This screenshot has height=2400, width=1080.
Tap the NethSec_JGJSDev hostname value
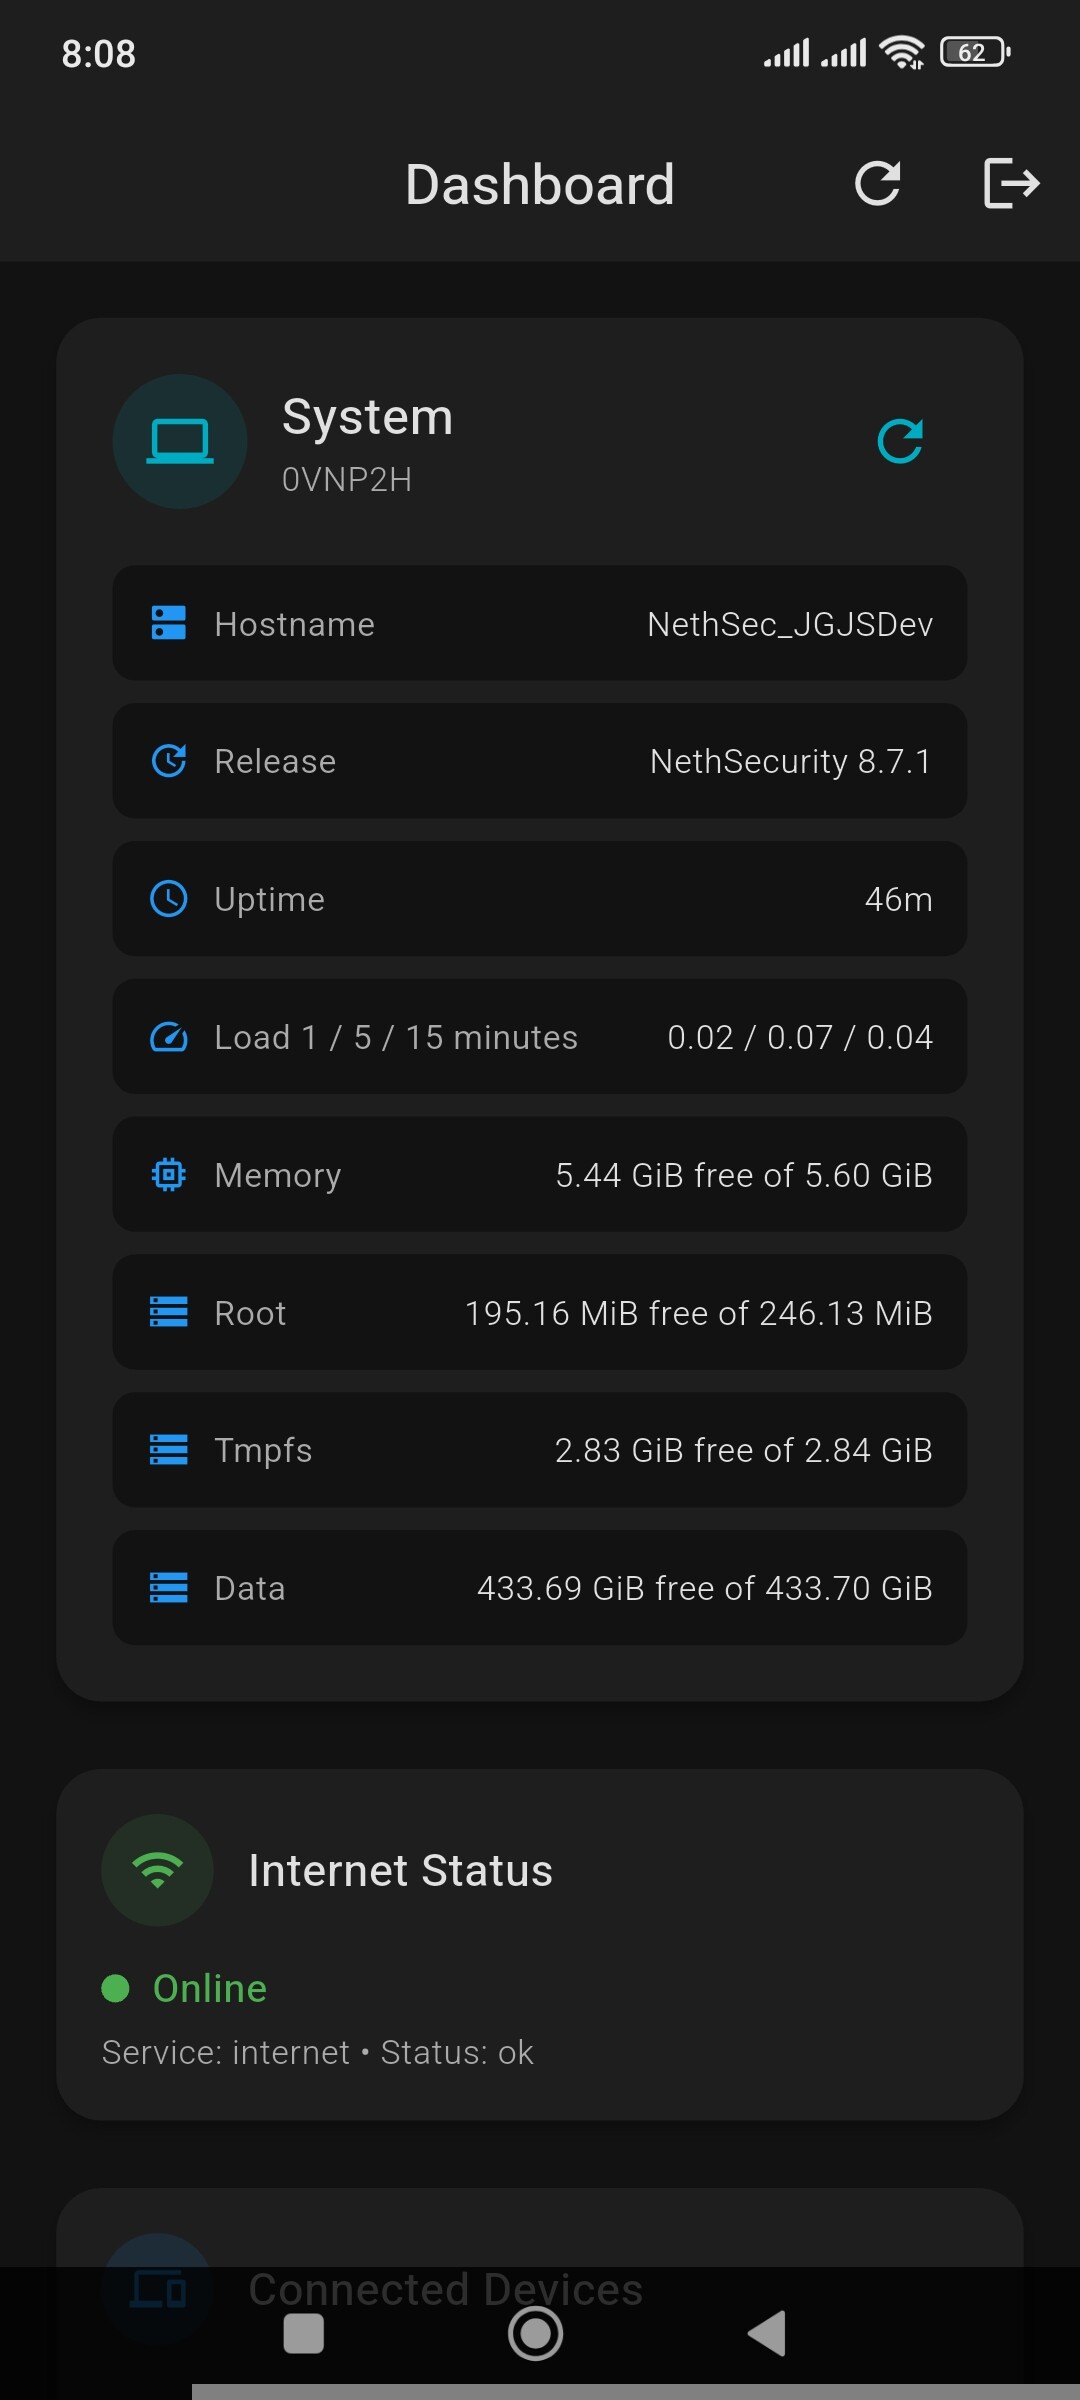click(x=790, y=624)
